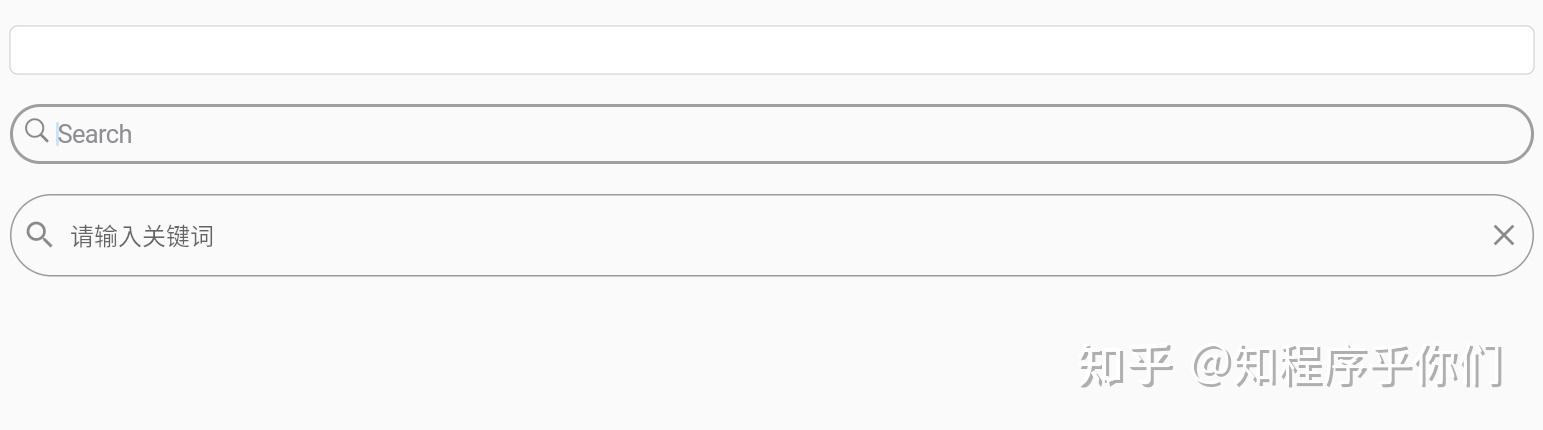
Task: Focus the 请输入关键词 input field
Action: point(771,235)
